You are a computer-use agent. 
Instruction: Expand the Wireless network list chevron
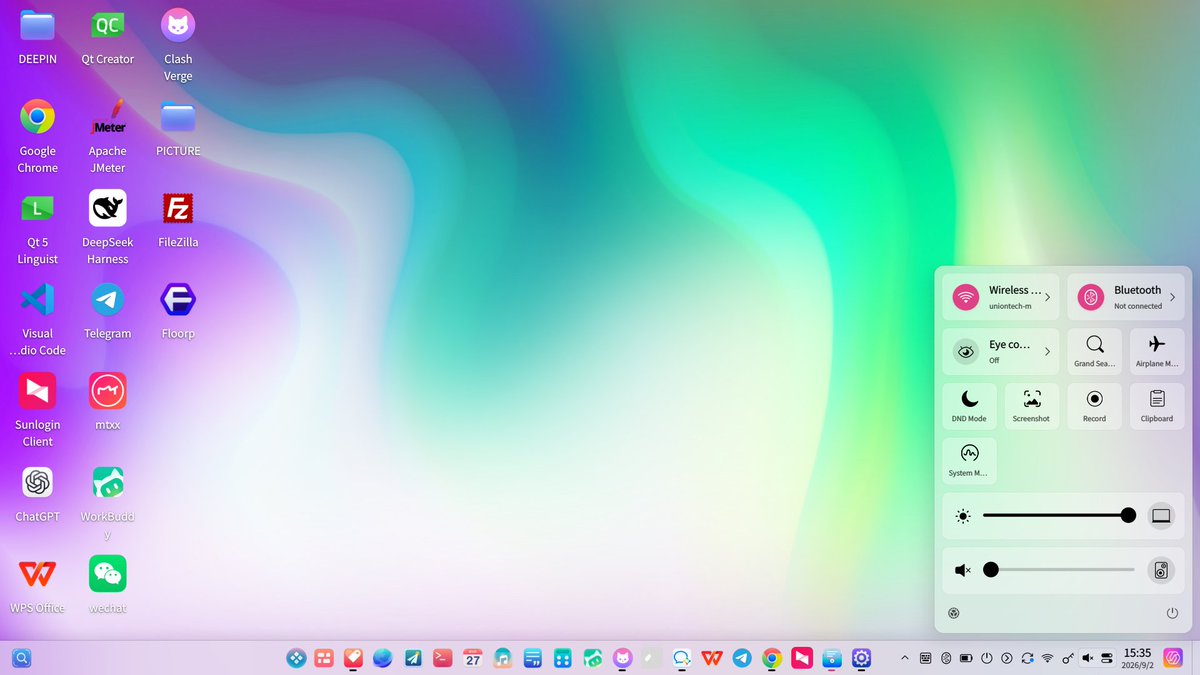click(x=1047, y=297)
